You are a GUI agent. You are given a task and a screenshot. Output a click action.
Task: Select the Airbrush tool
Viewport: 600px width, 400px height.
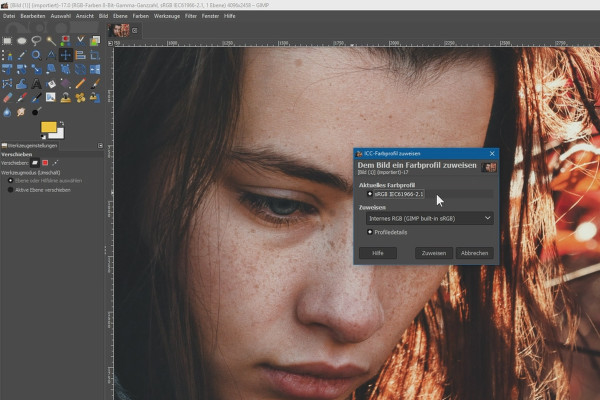21,98
